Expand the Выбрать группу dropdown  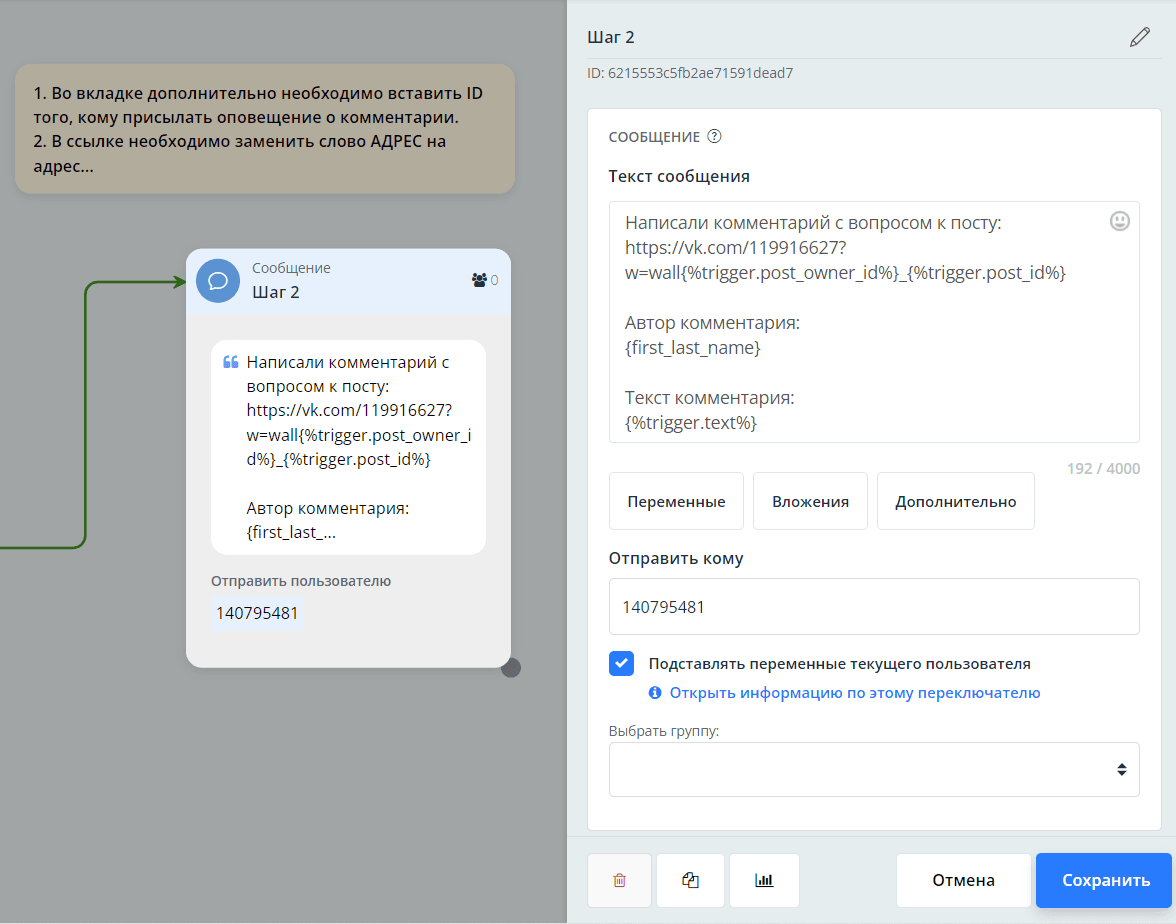tap(873, 769)
